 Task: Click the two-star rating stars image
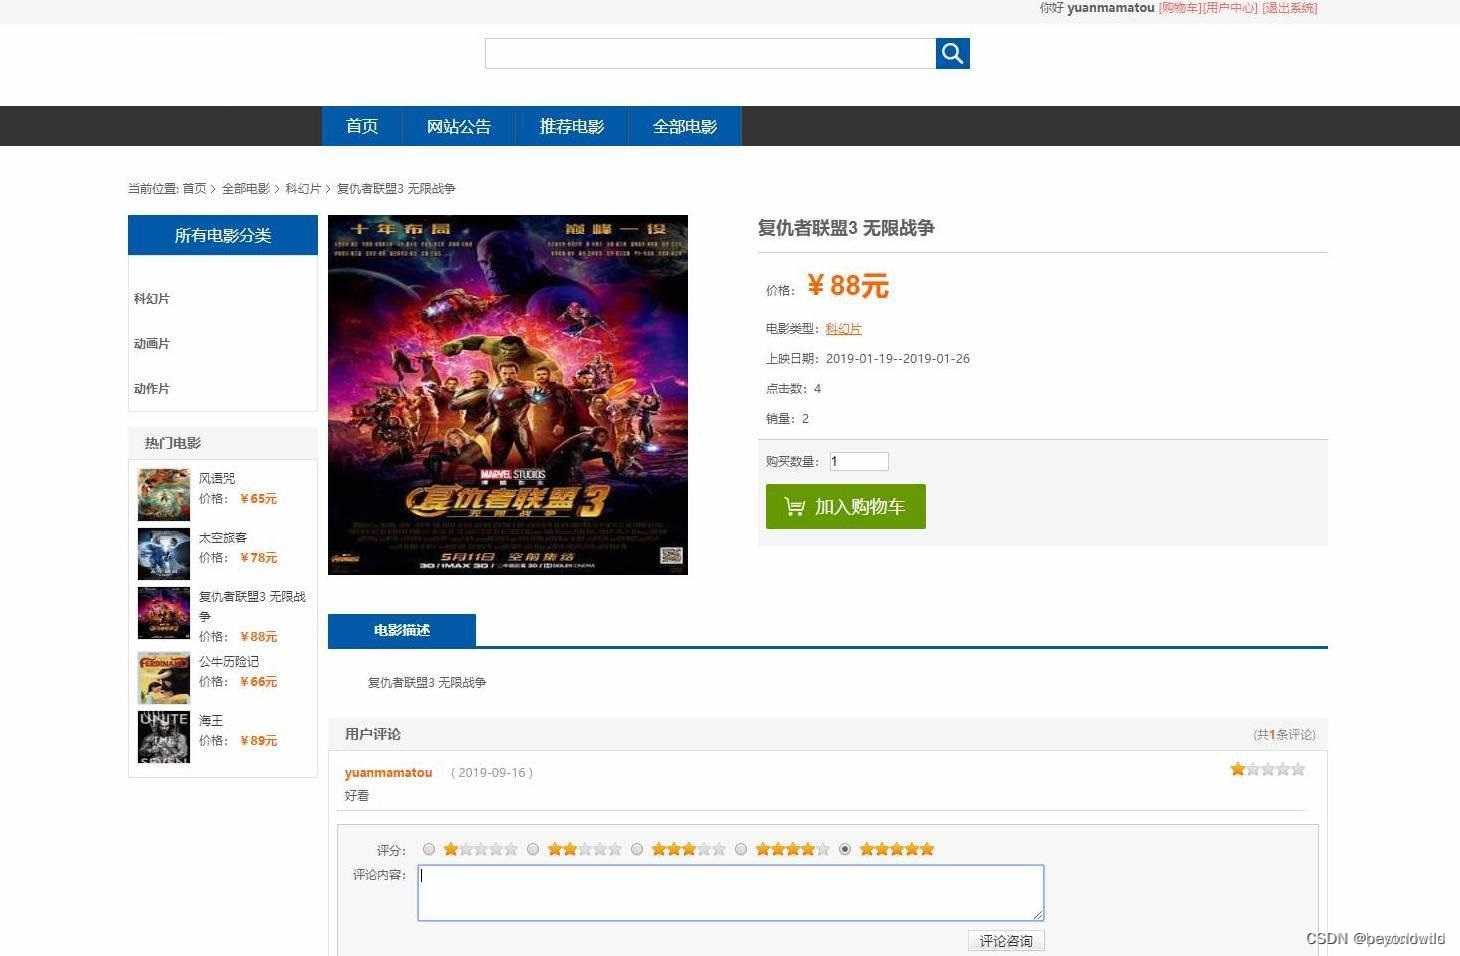pyautogui.click(x=585, y=849)
